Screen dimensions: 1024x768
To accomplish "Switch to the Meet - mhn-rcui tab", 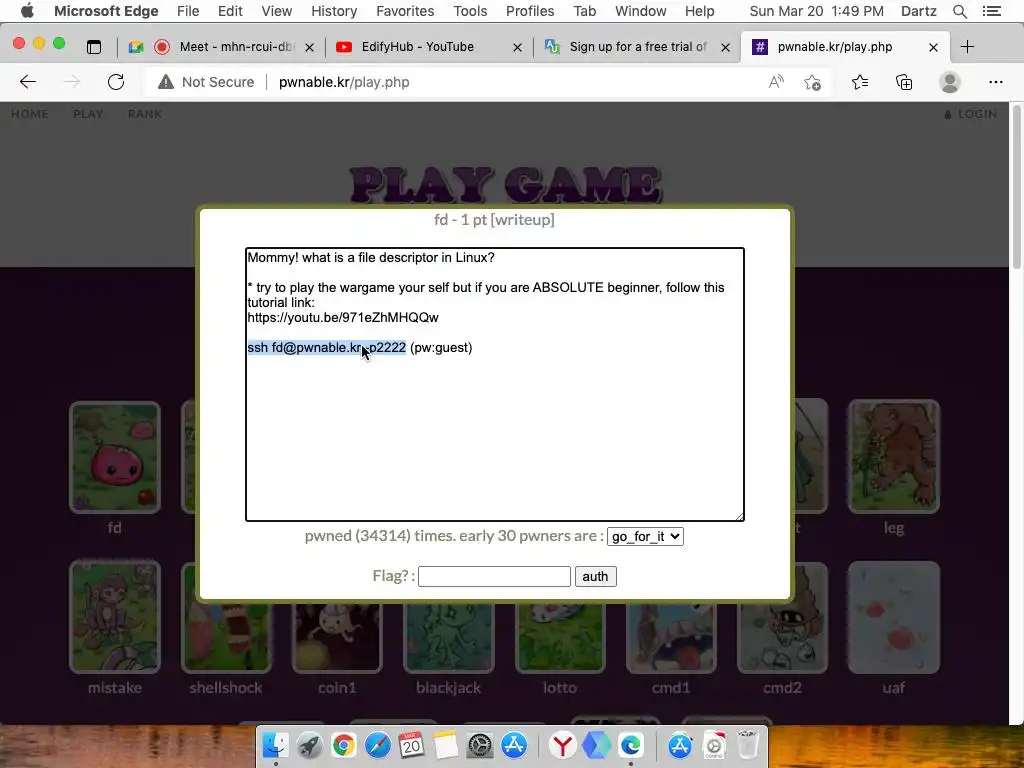I will pos(222,47).
